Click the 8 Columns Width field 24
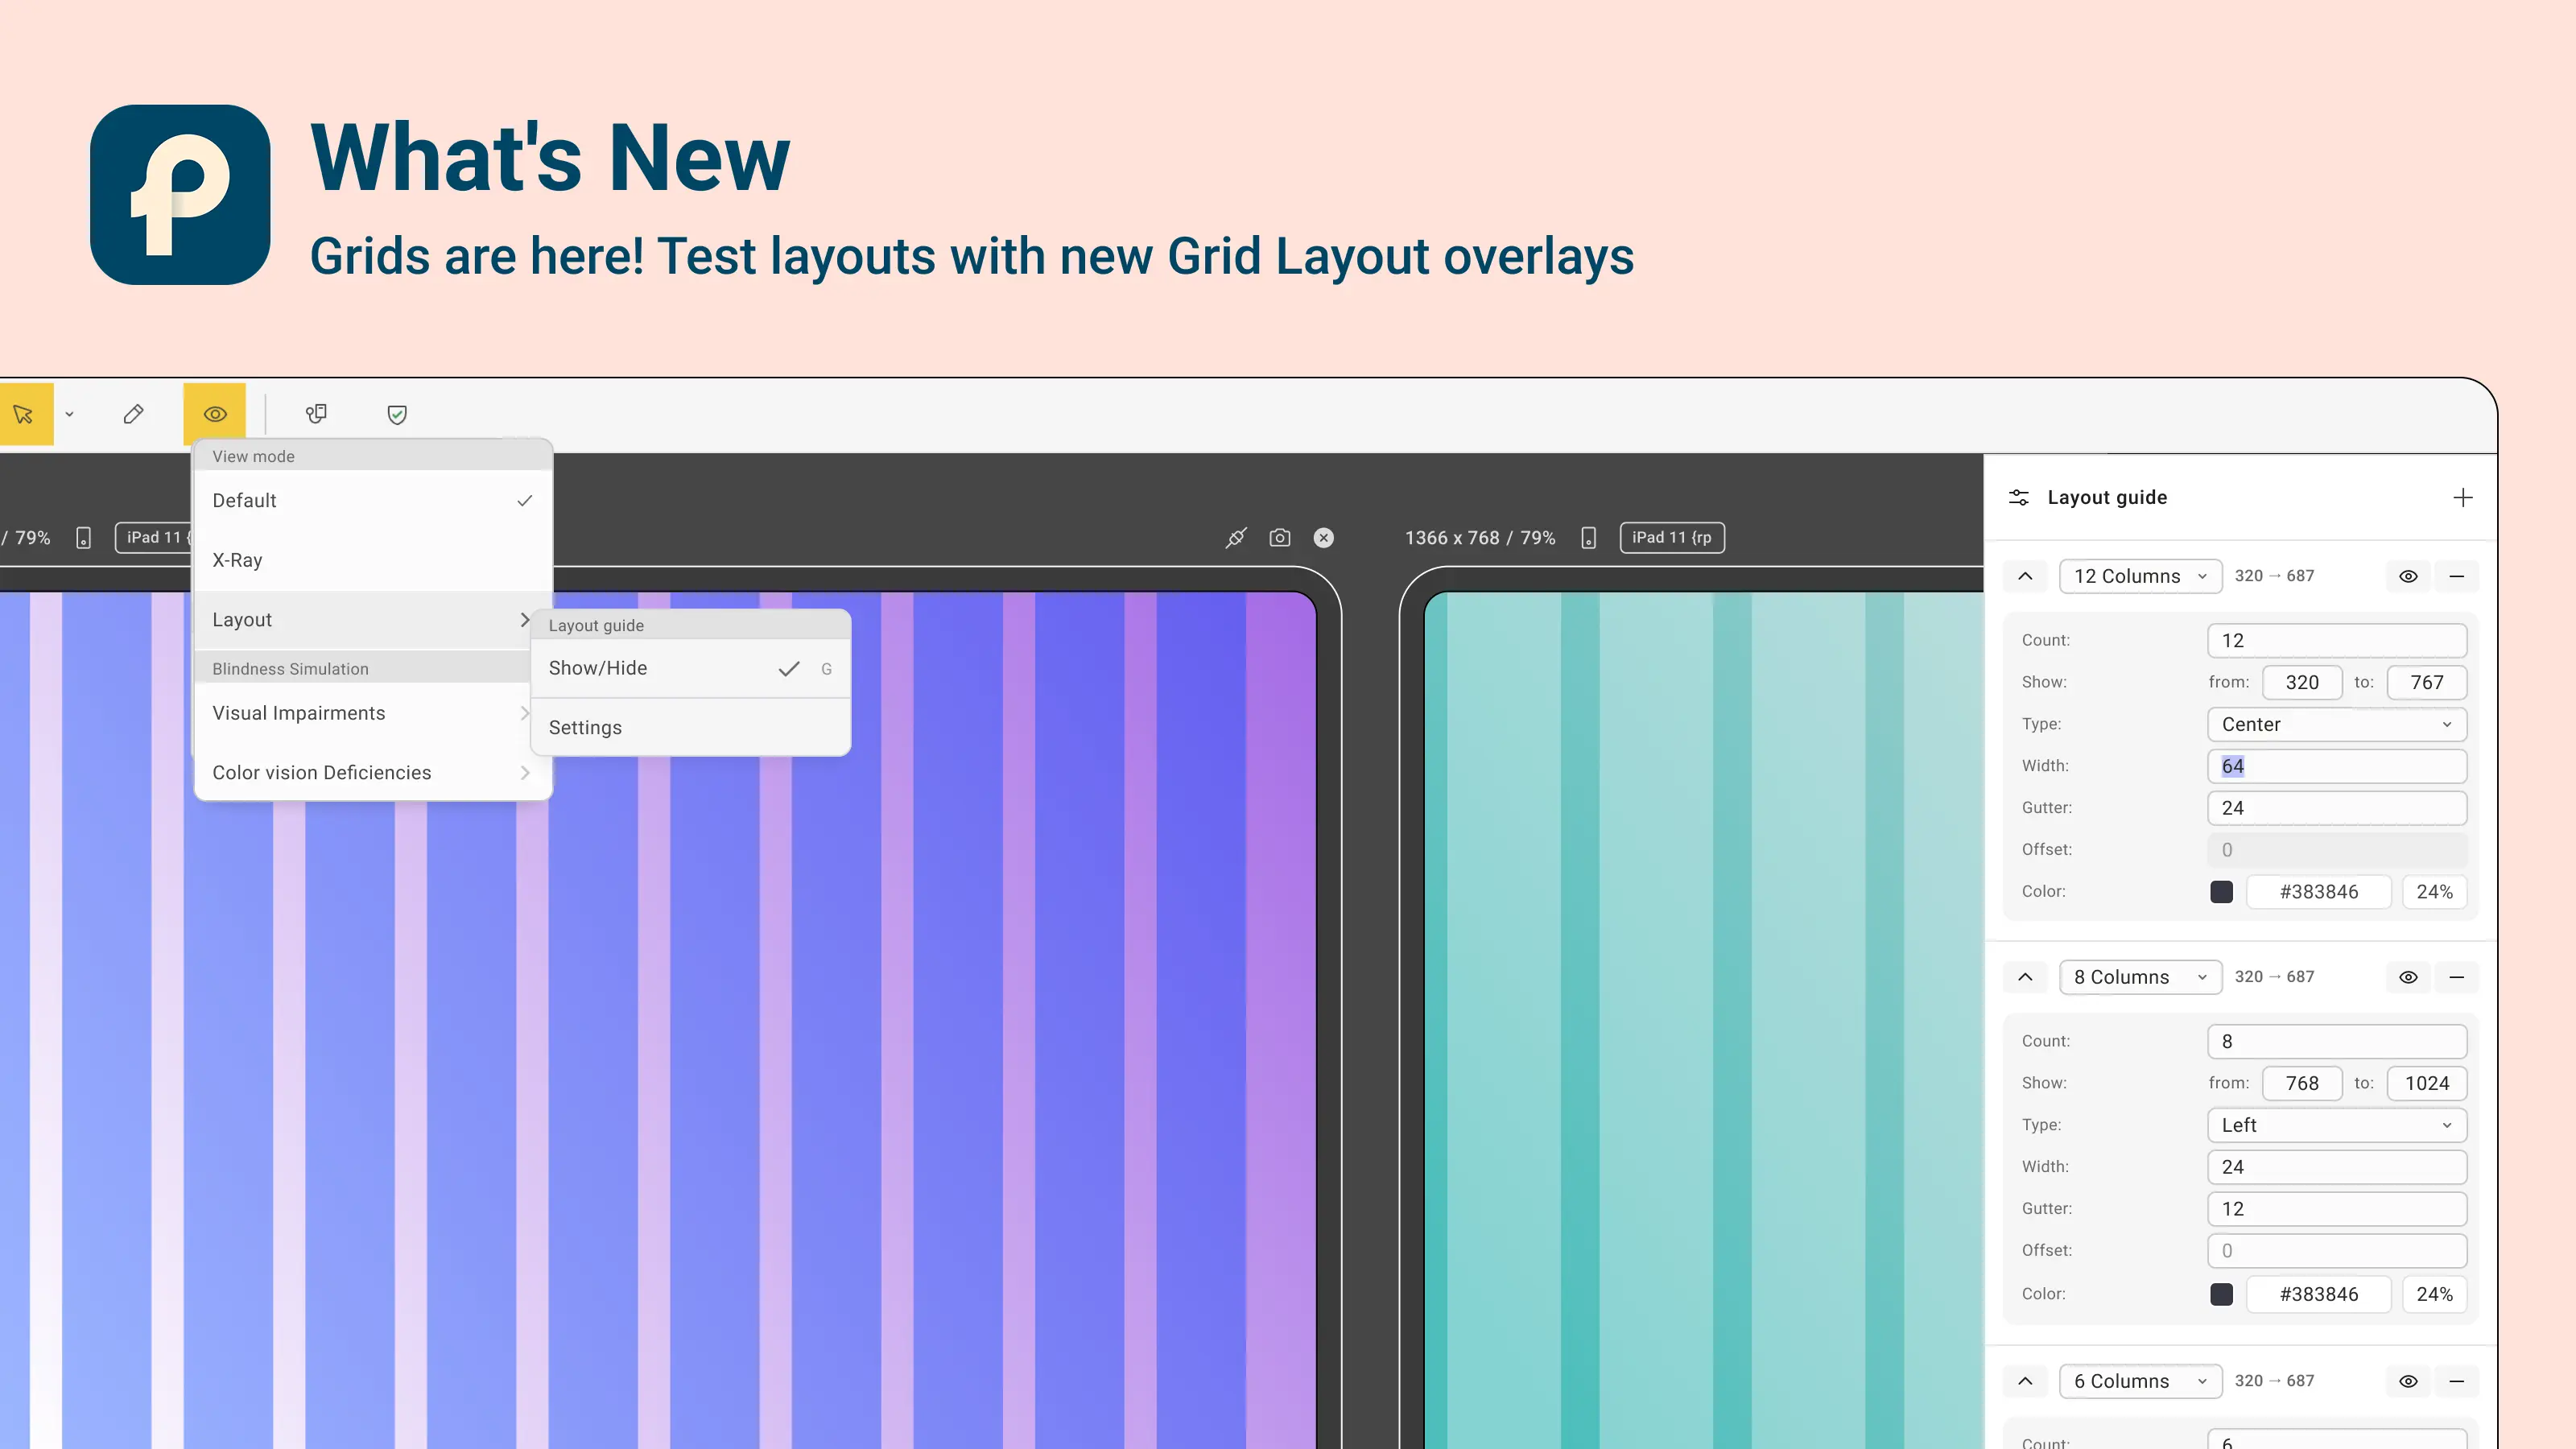2576x1449 pixels. coord(2337,1168)
